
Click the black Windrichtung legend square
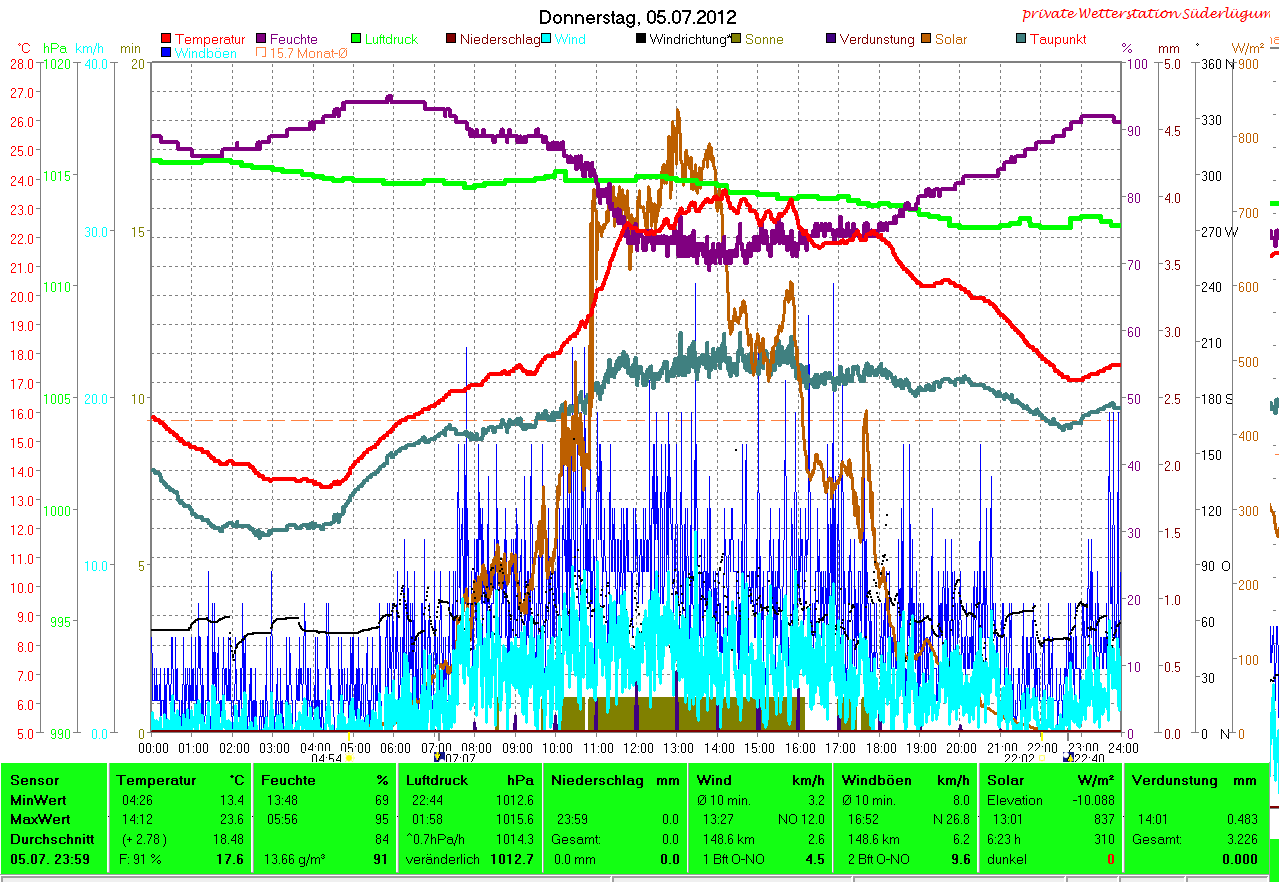(x=641, y=39)
